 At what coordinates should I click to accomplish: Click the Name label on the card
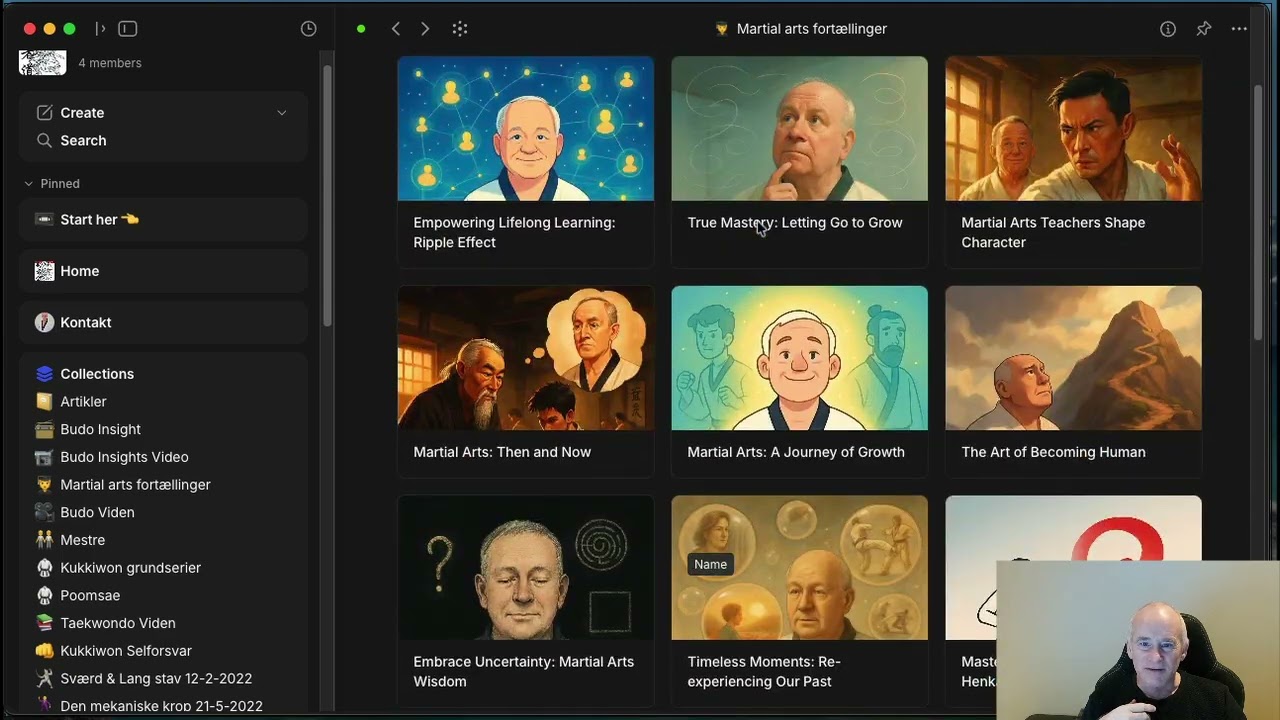tap(711, 564)
